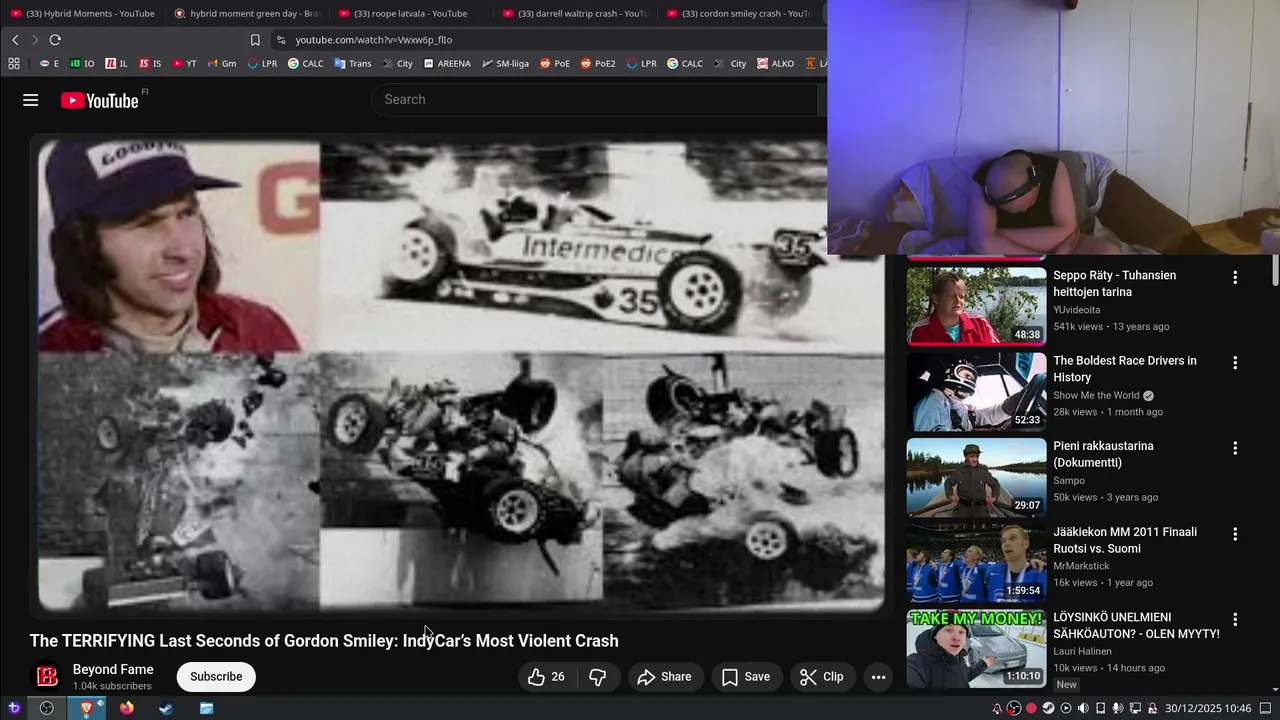
Task: Bookmark this page using the bookmark icon
Action: (255, 40)
